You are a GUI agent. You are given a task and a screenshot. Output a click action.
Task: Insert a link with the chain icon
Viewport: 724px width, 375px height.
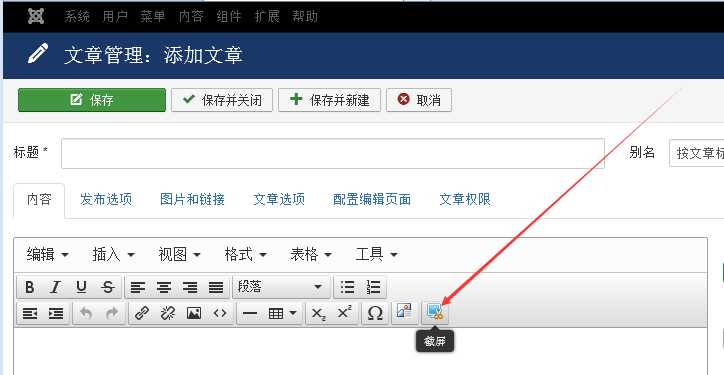tap(142, 314)
